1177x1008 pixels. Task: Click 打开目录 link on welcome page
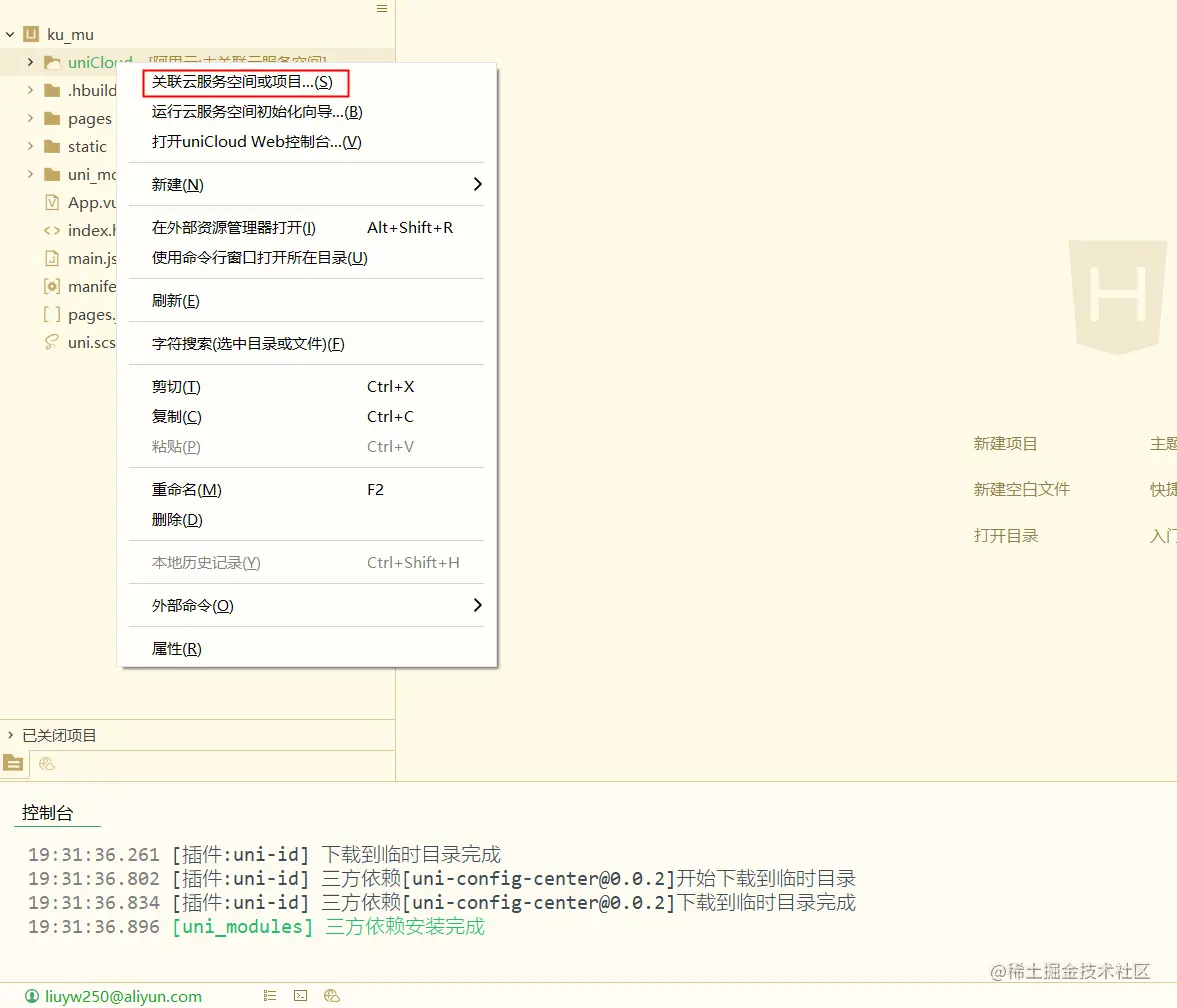point(1006,536)
